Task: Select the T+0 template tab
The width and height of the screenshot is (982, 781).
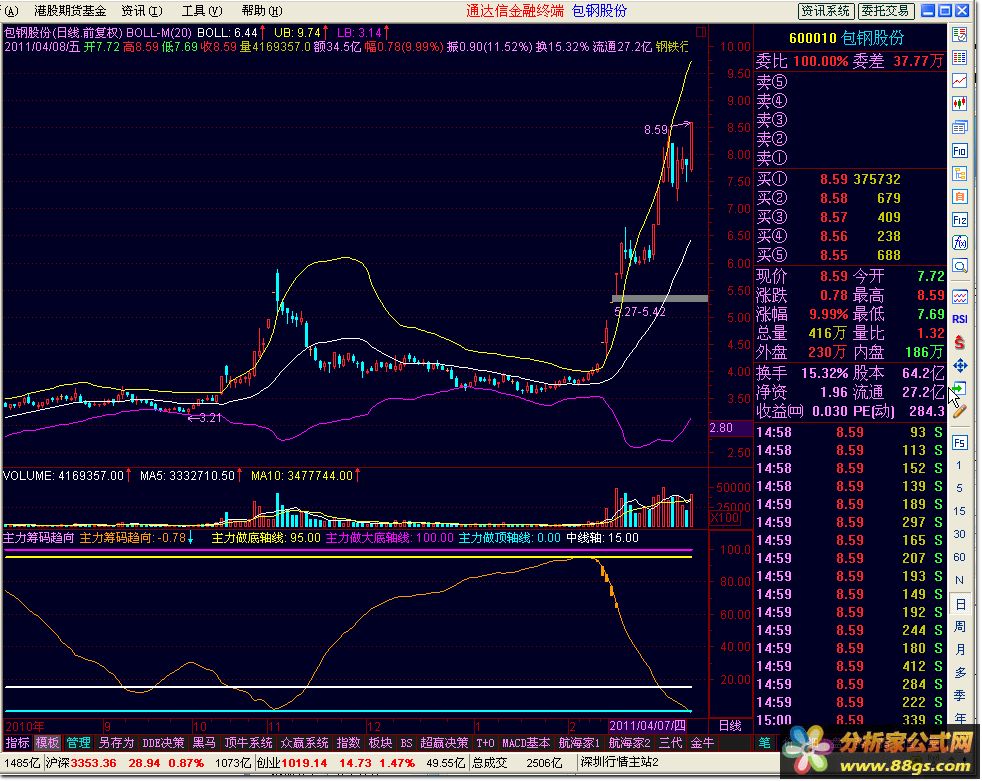Action: [485, 743]
